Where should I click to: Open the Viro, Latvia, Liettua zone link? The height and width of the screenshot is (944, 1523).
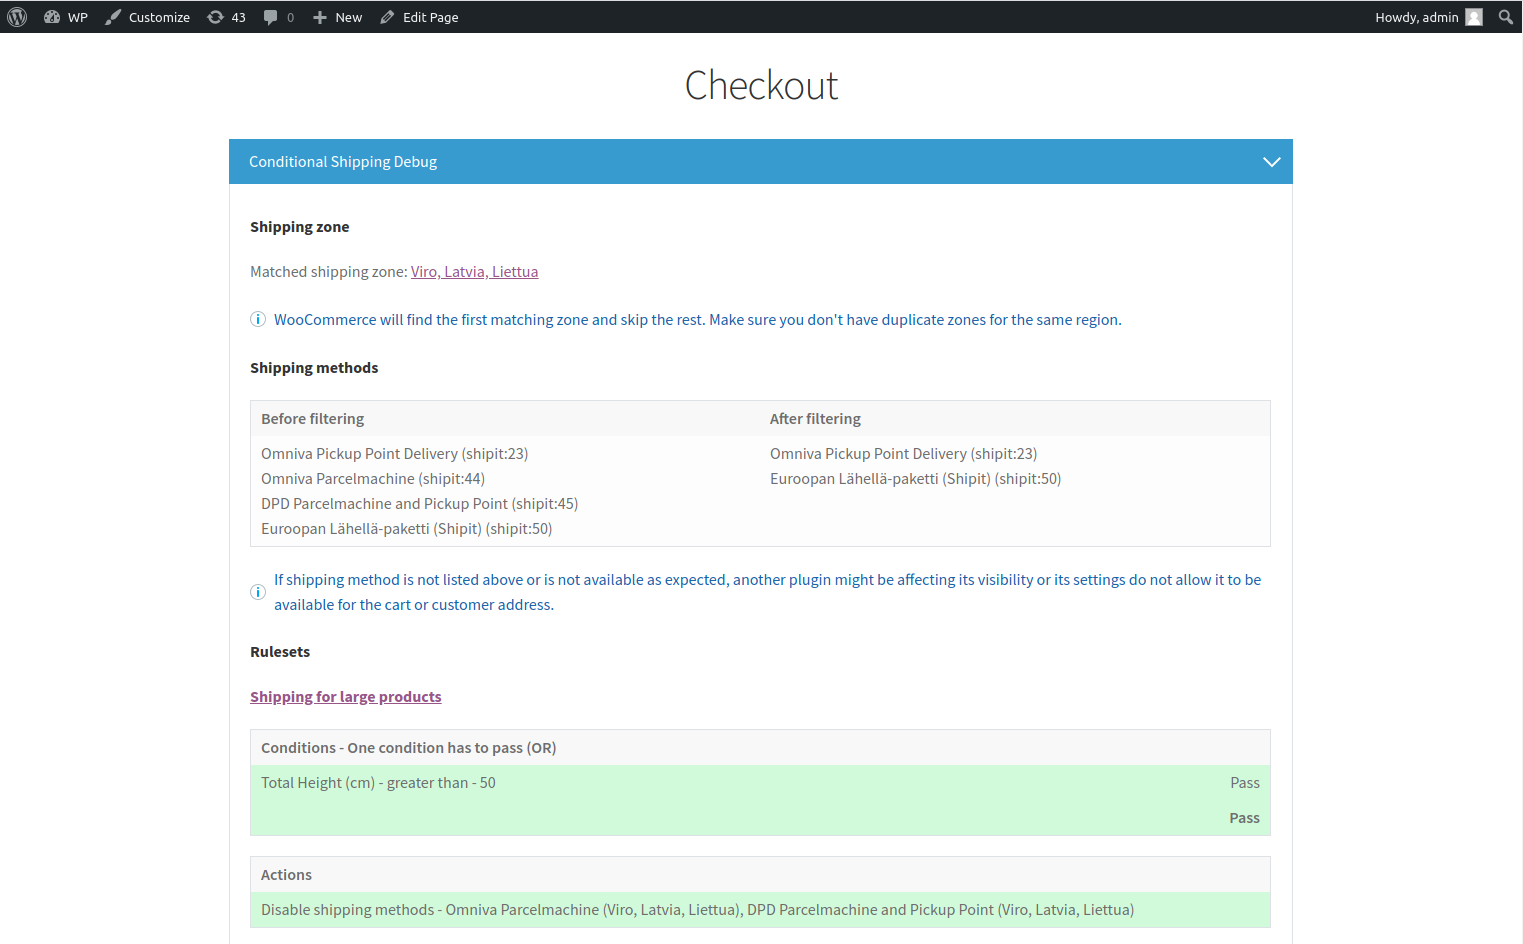(x=474, y=272)
